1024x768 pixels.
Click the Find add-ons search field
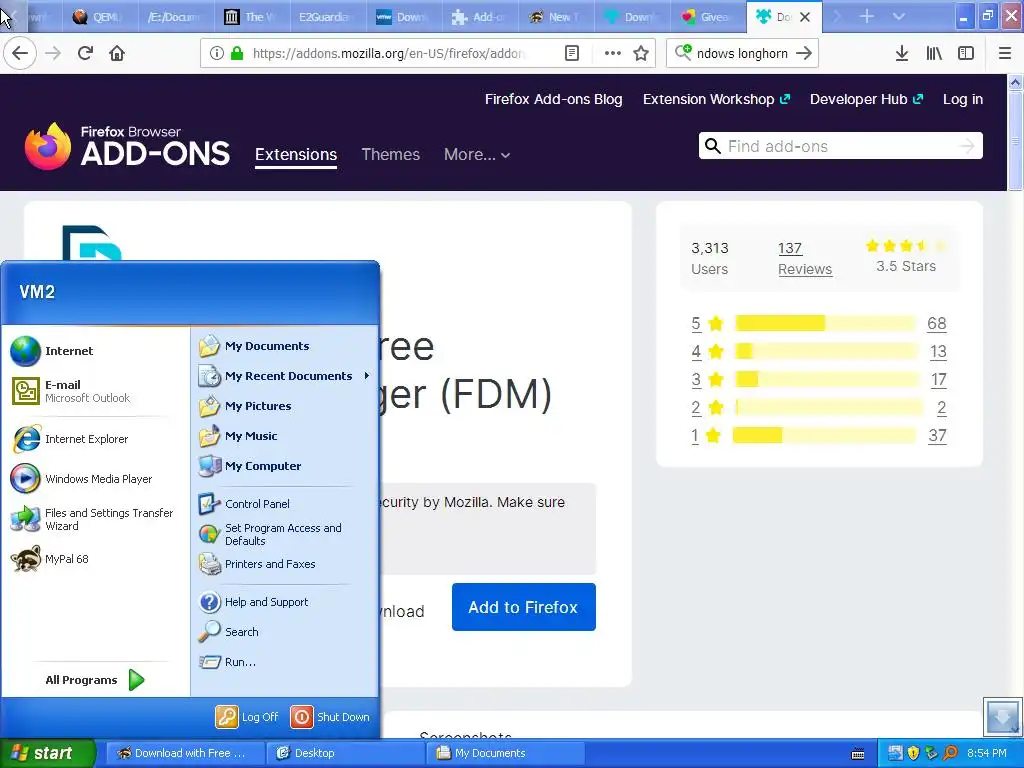click(840, 146)
